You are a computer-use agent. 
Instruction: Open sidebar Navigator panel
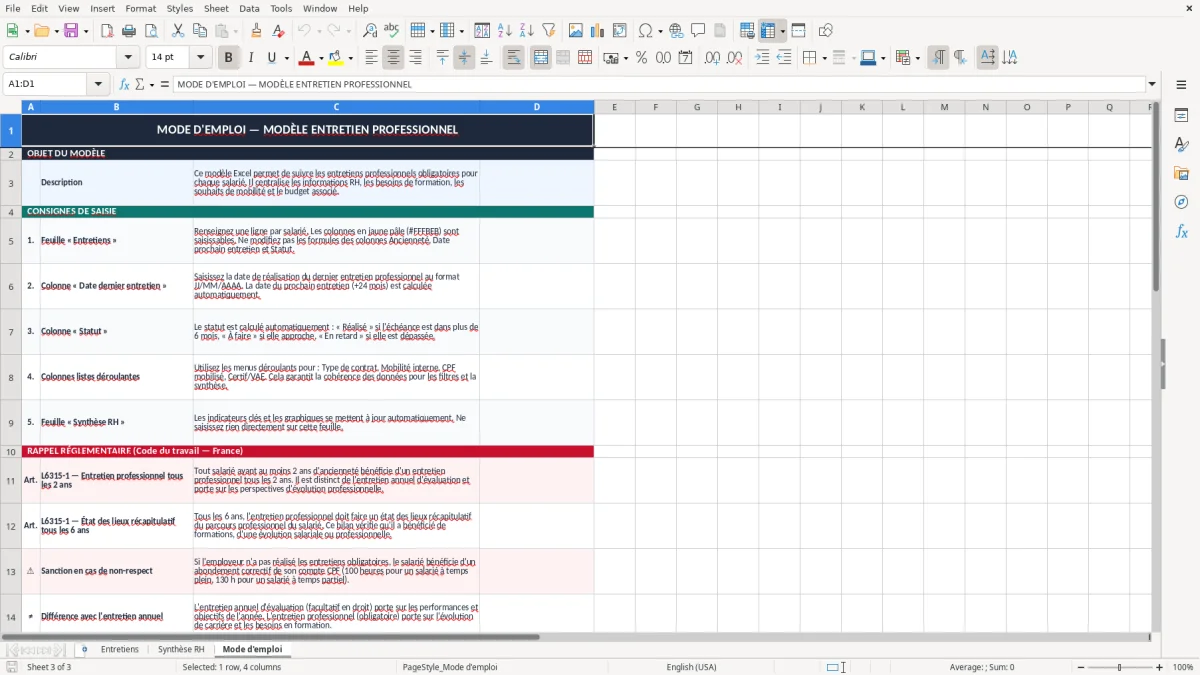1181,202
